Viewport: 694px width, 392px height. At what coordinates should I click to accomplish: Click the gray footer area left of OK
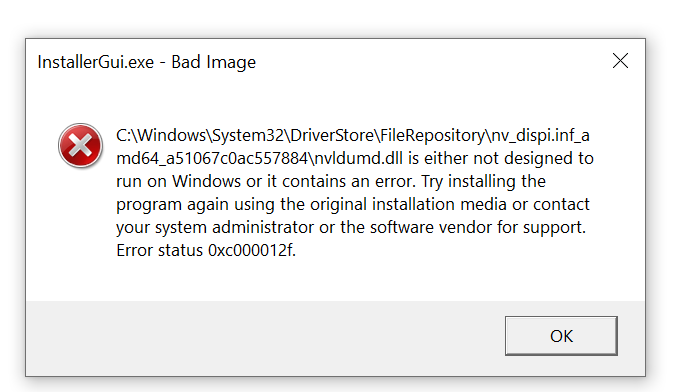click(266, 338)
